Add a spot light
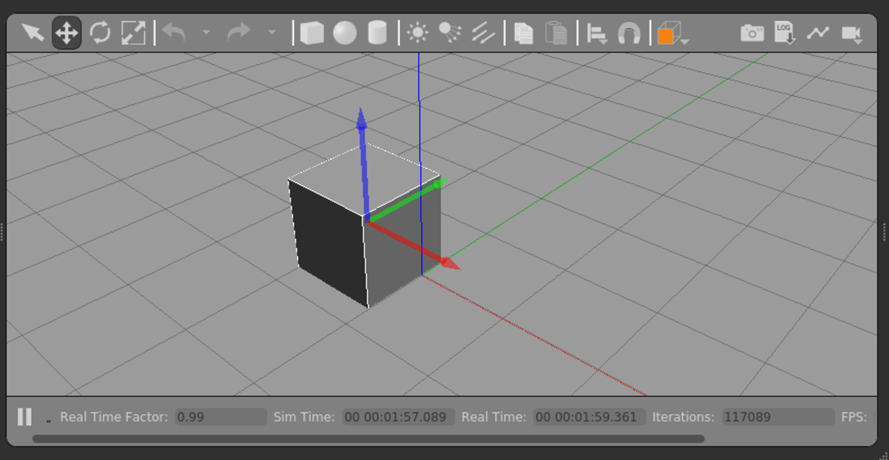The image size is (889, 460). 450,33
